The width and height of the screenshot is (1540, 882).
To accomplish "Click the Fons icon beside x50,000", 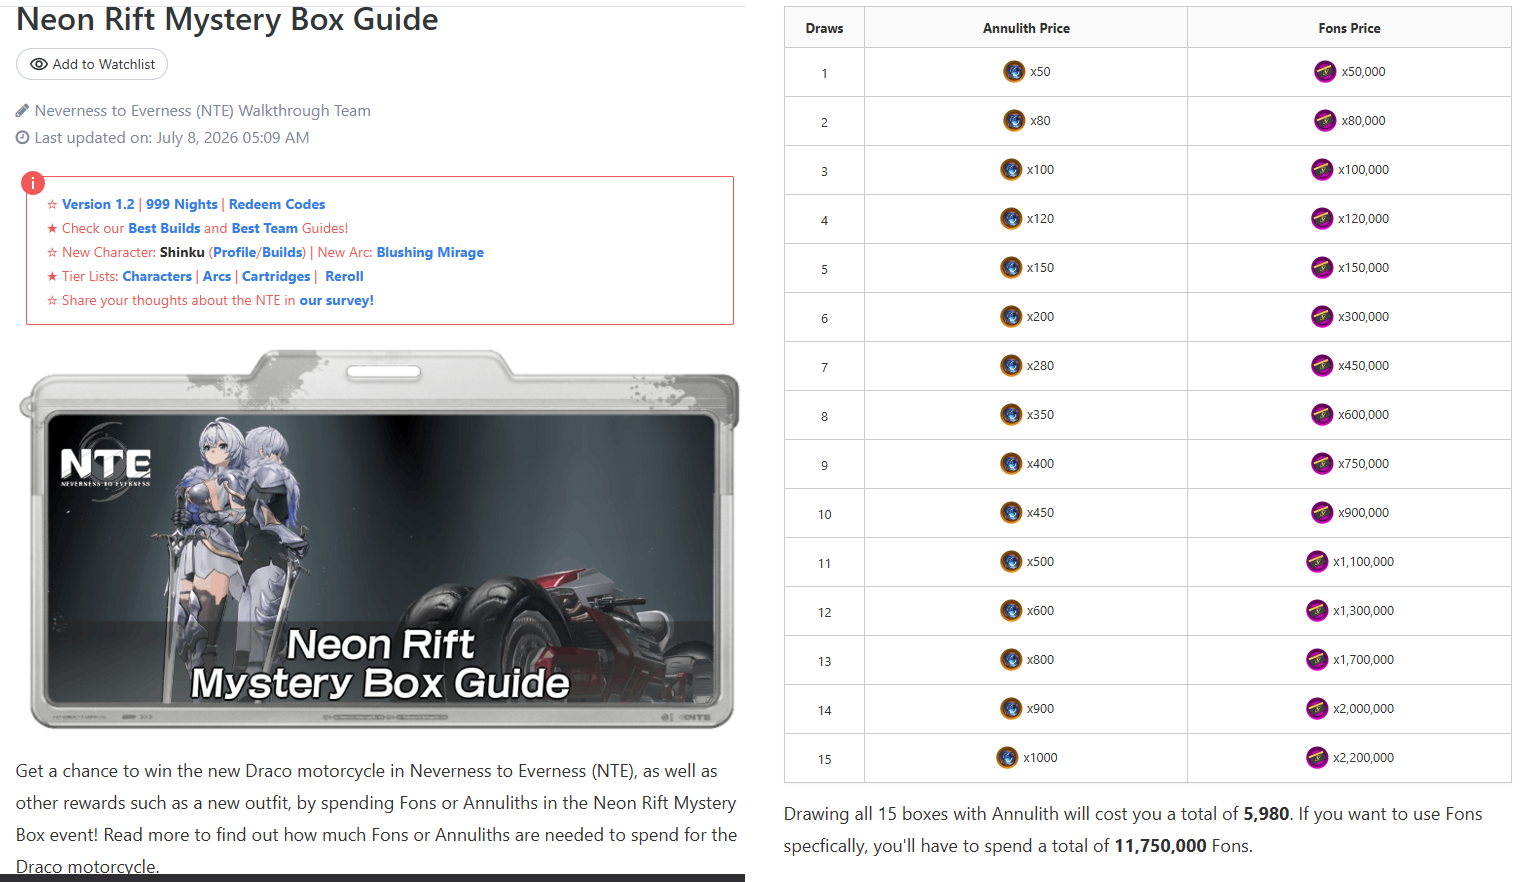I will (x=1325, y=71).
